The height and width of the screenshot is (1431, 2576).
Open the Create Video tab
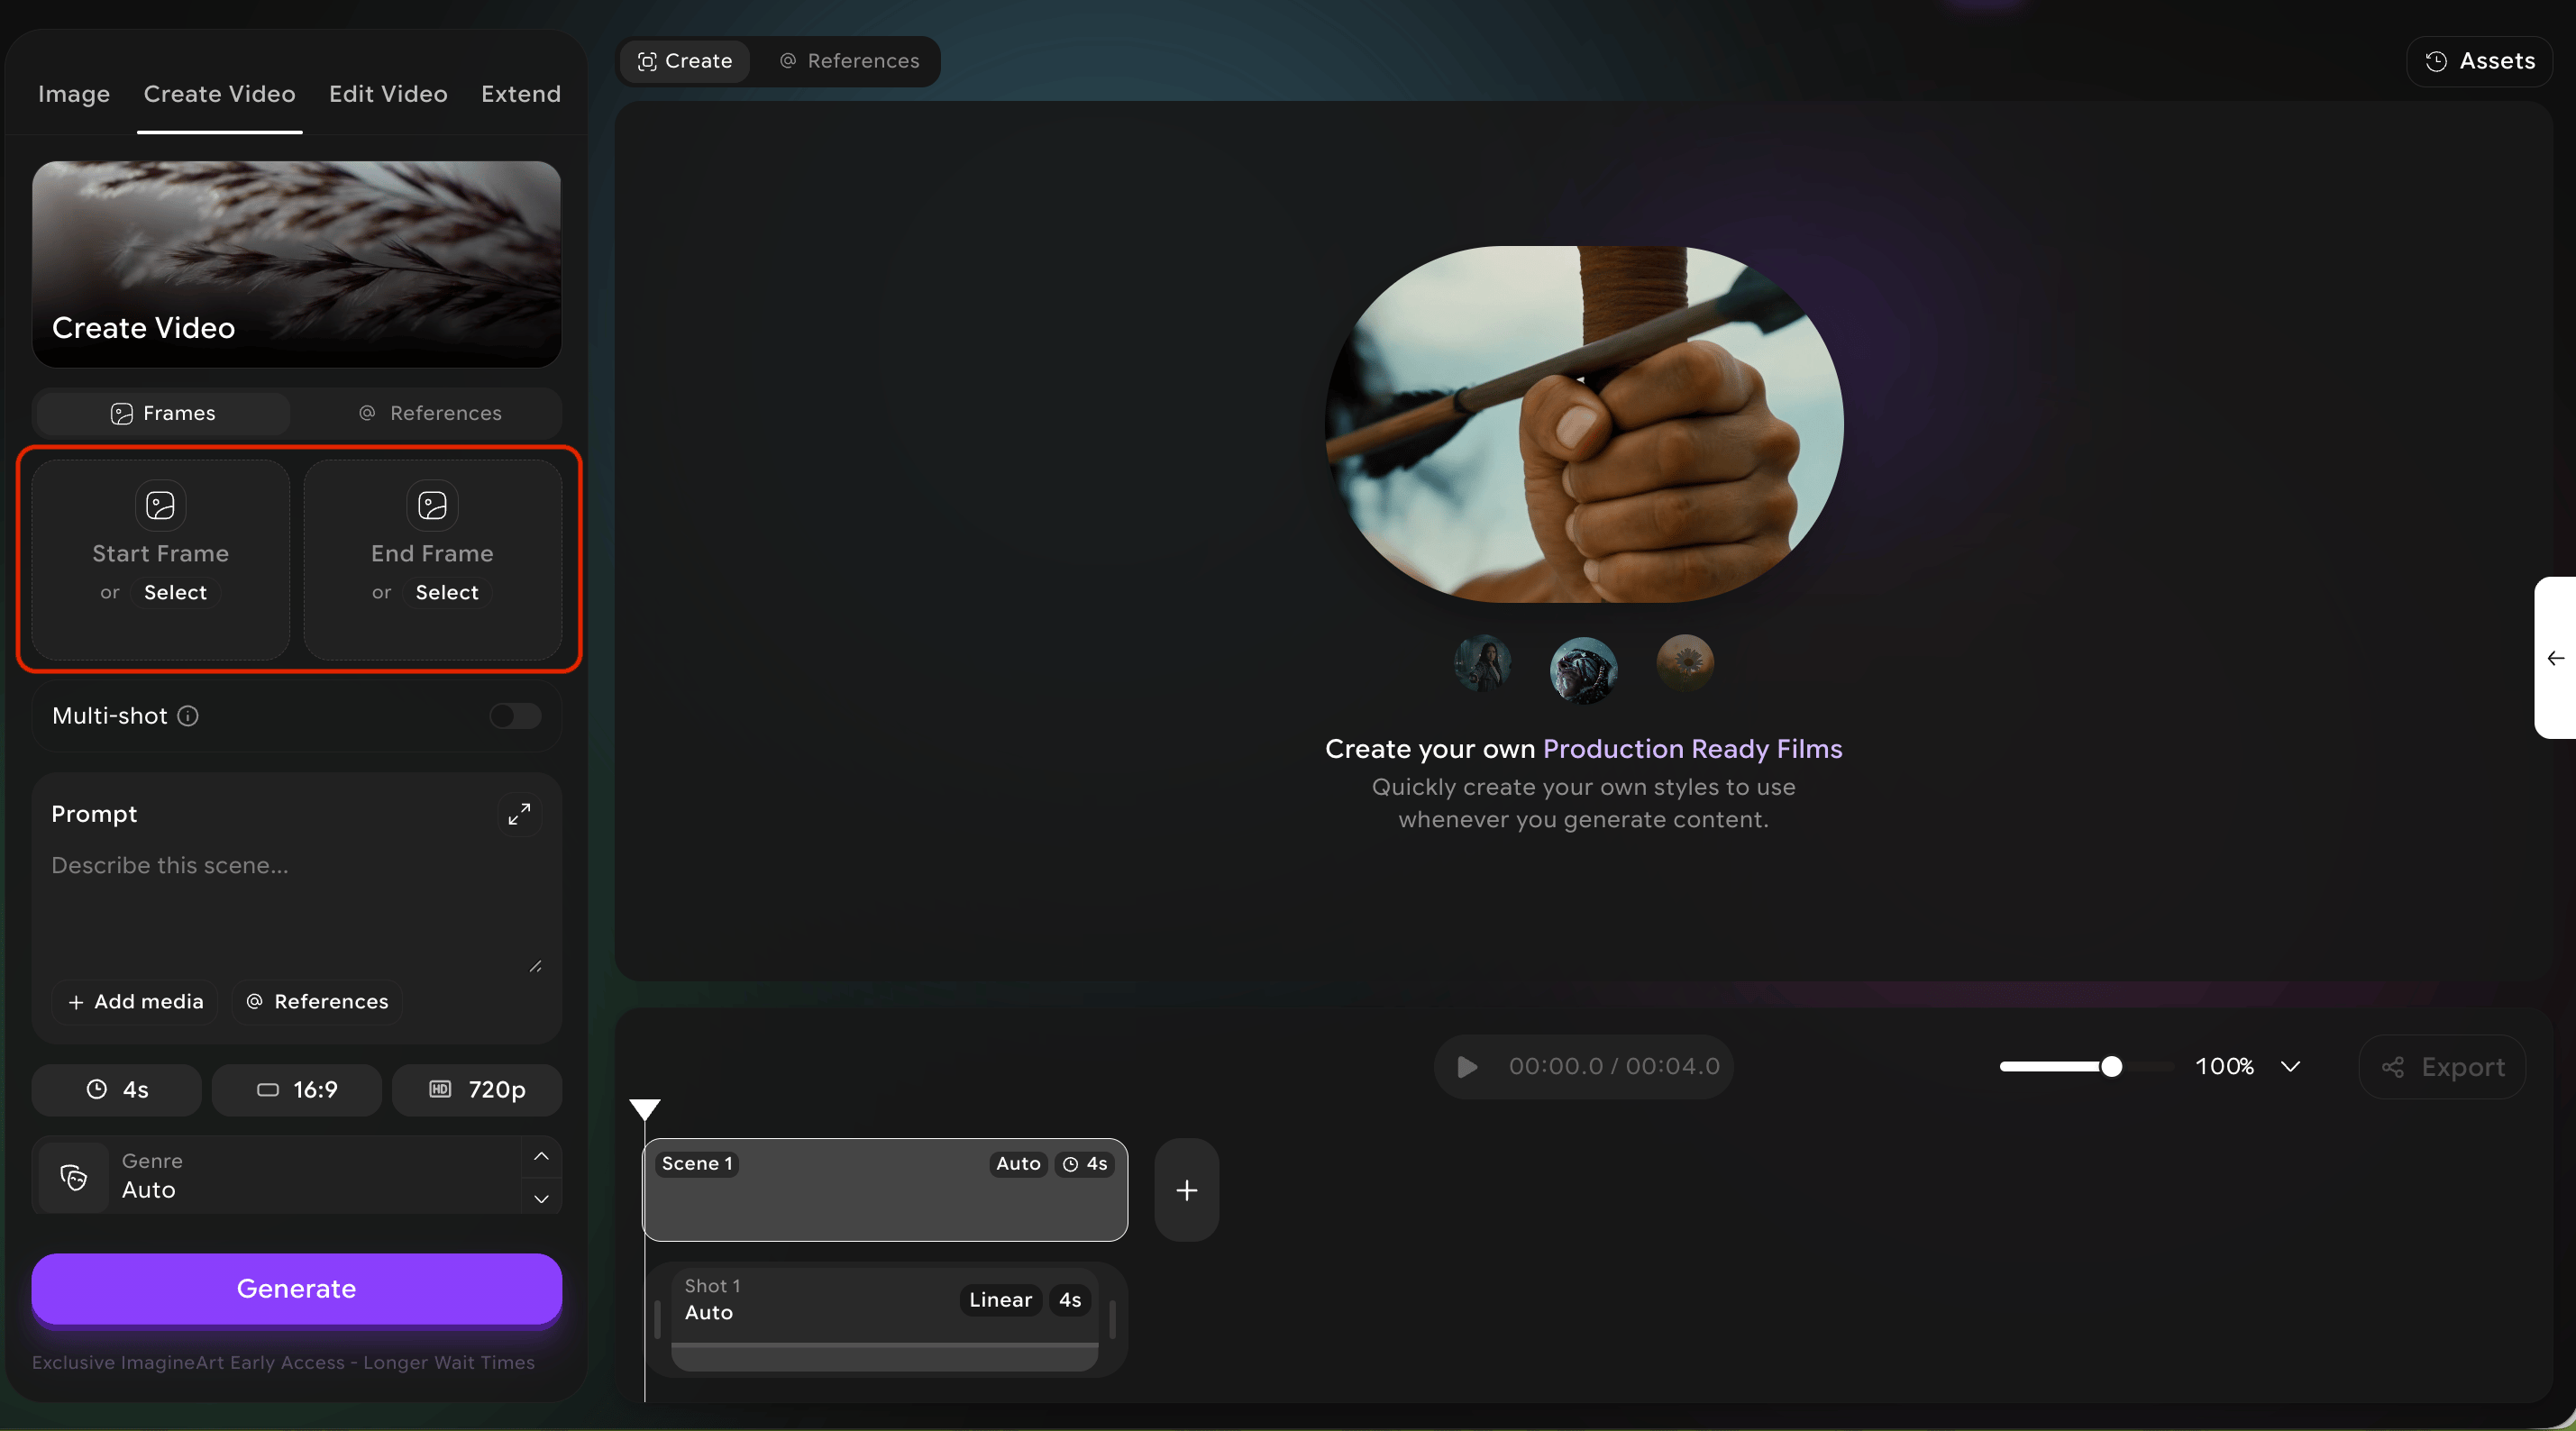click(219, 94)
